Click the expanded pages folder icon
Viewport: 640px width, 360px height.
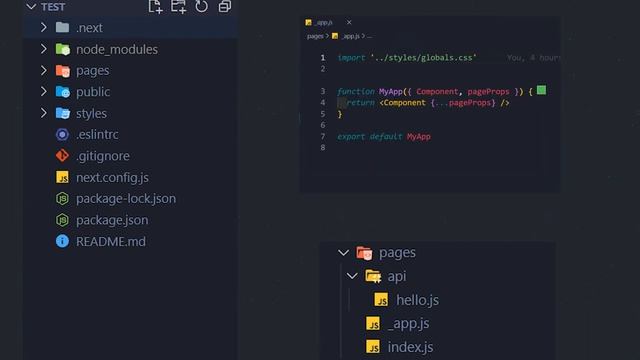364,253
